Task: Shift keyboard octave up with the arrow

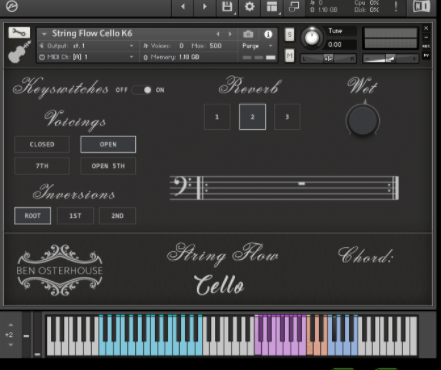Action: (11, 325)
